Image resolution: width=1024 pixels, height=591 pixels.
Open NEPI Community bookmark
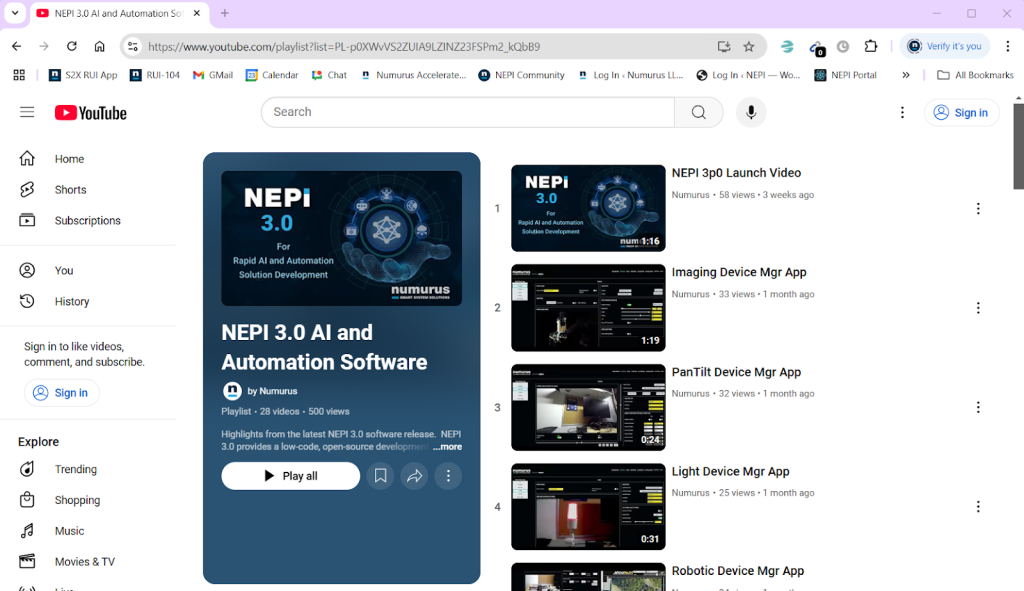click(521, 75)
